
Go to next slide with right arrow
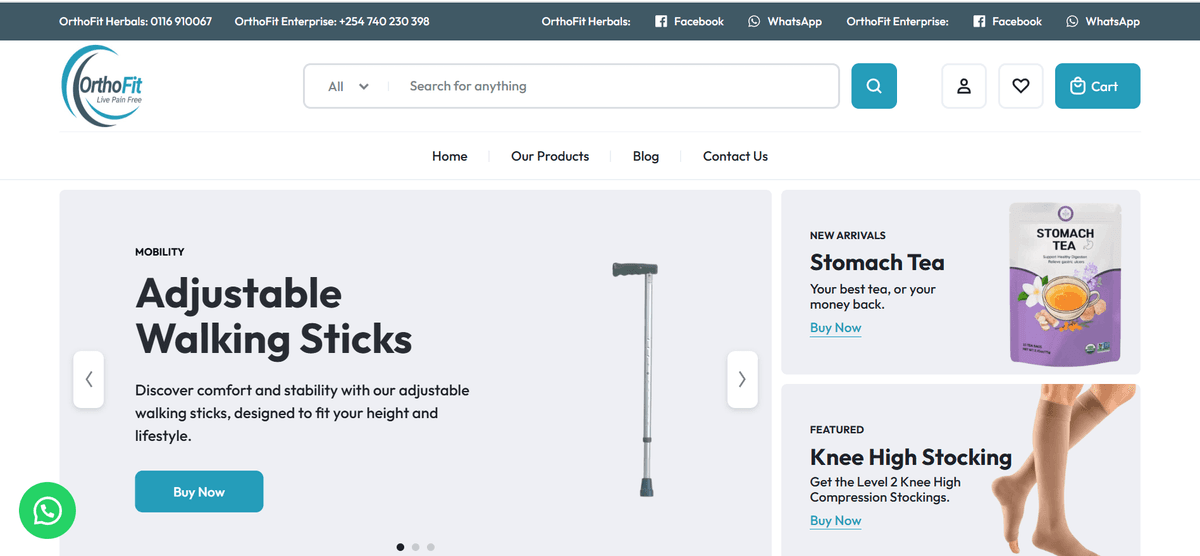741,379
